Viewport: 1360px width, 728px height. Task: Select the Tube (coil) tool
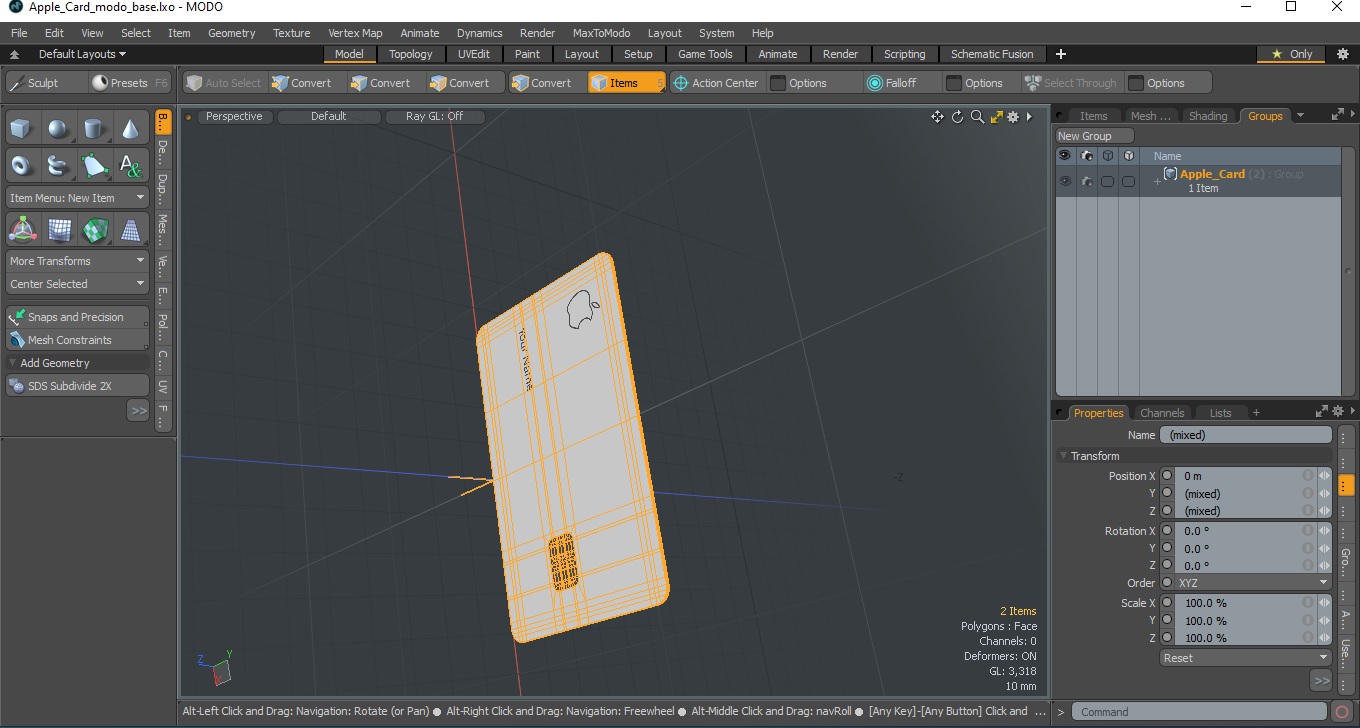(x=58, y=165)
